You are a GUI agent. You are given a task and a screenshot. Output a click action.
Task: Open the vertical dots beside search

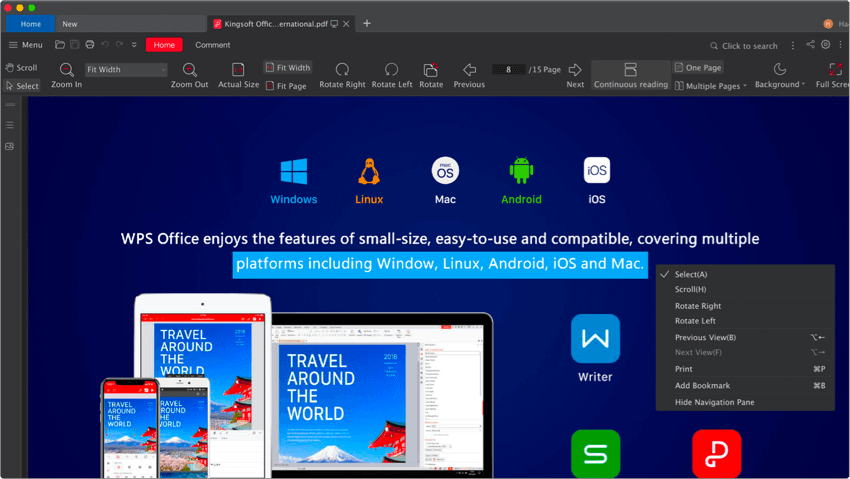pos(793,46)
